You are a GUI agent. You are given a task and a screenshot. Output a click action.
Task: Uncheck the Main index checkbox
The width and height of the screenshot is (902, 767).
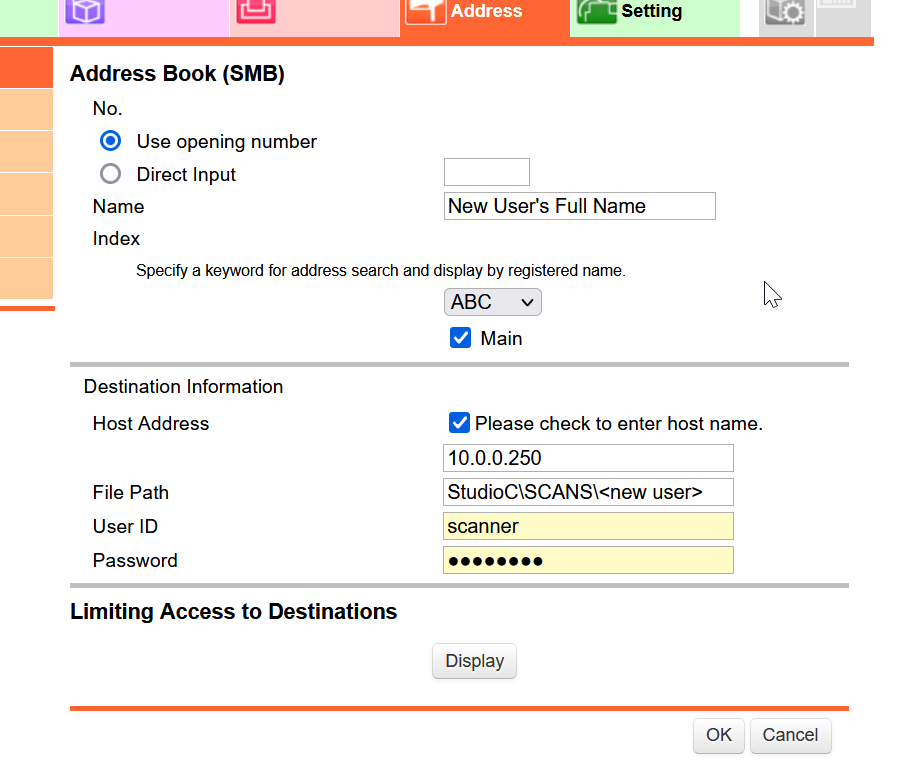pyautogui.click(x=460, y=338)
